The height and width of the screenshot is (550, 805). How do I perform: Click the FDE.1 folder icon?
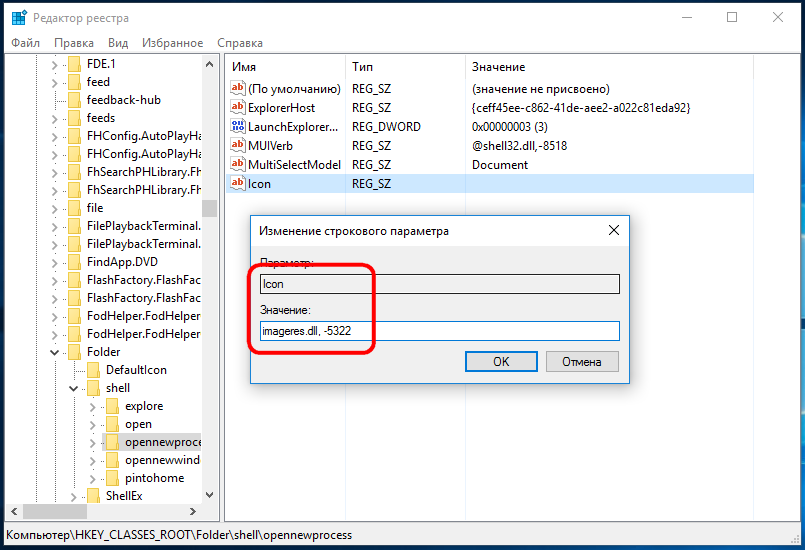click(74, 64)
